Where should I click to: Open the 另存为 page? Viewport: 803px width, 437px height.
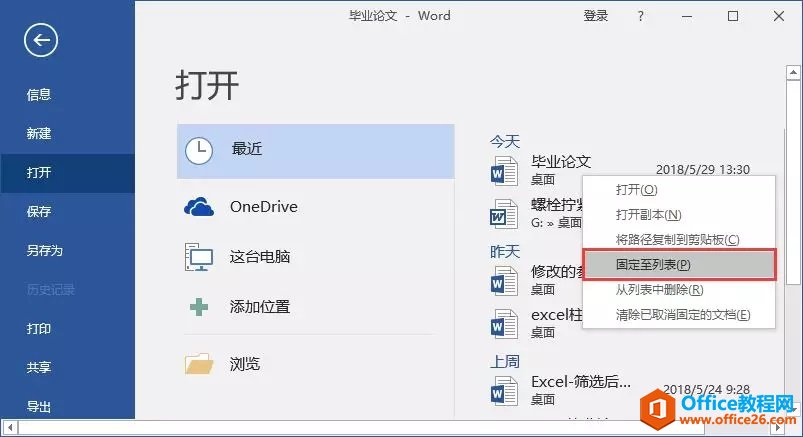pos(45,251)
